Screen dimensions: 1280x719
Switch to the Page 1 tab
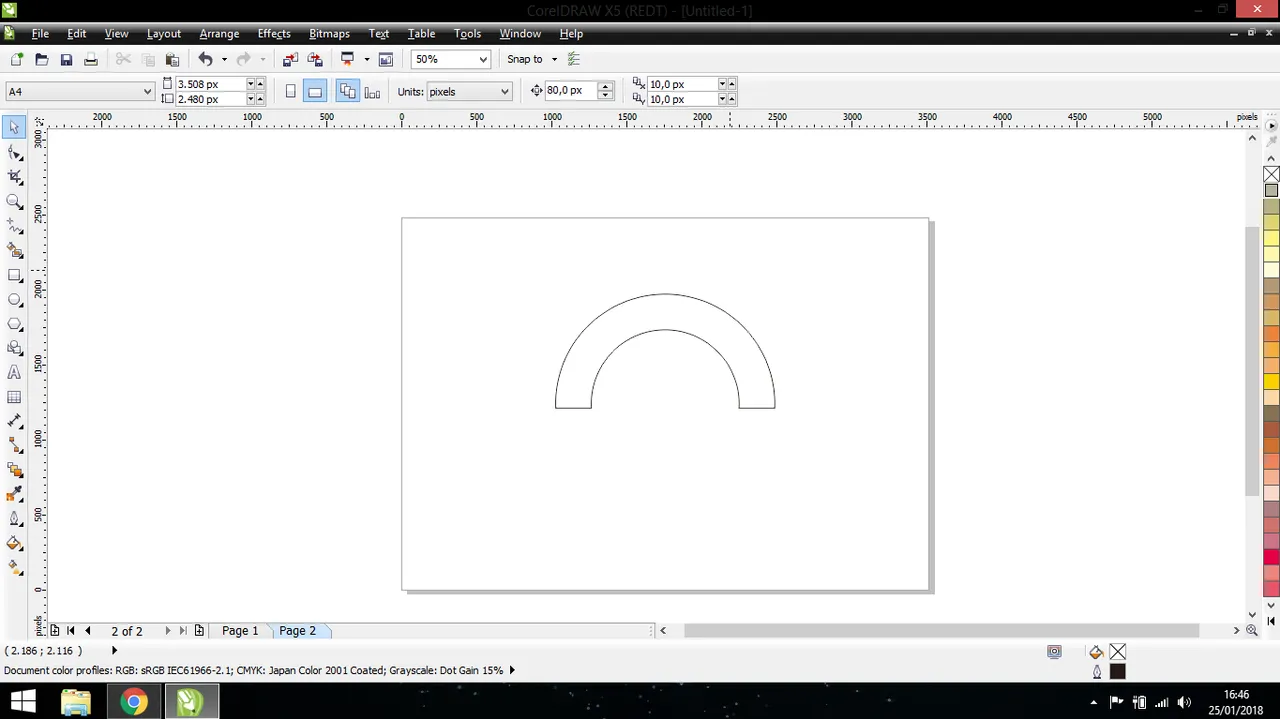[x=240, y=630]
